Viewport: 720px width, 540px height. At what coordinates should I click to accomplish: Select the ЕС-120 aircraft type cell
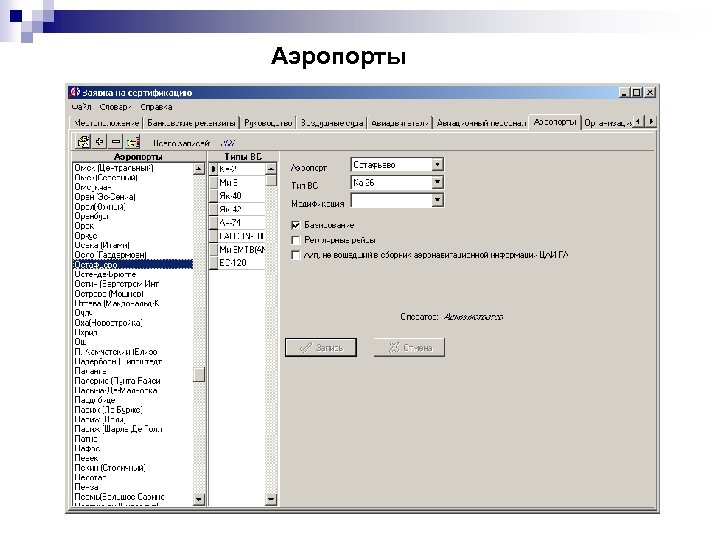[242, 263]
